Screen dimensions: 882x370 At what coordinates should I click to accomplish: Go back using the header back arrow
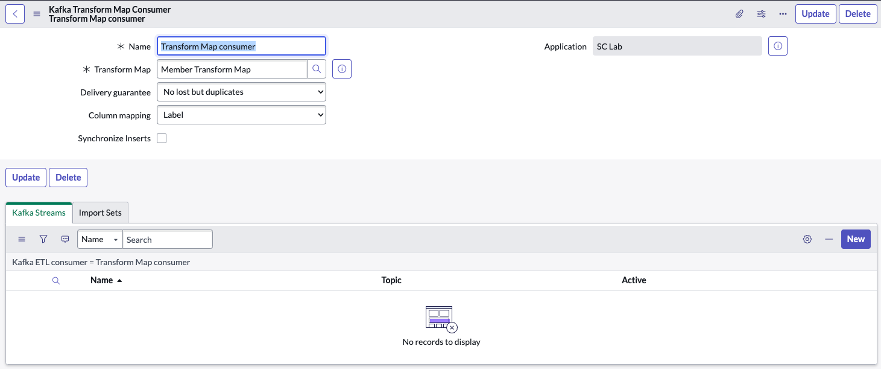[x=15, y=14]
